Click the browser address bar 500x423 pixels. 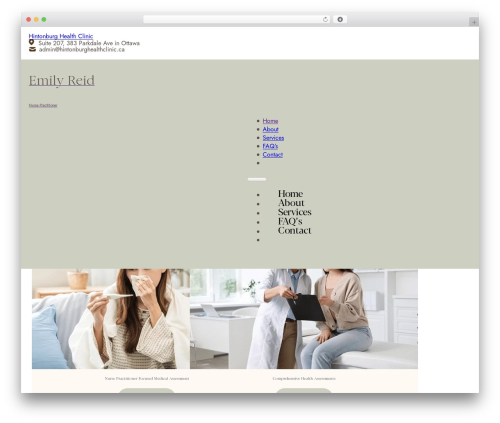pyautogui.click(x=236, y=19)
